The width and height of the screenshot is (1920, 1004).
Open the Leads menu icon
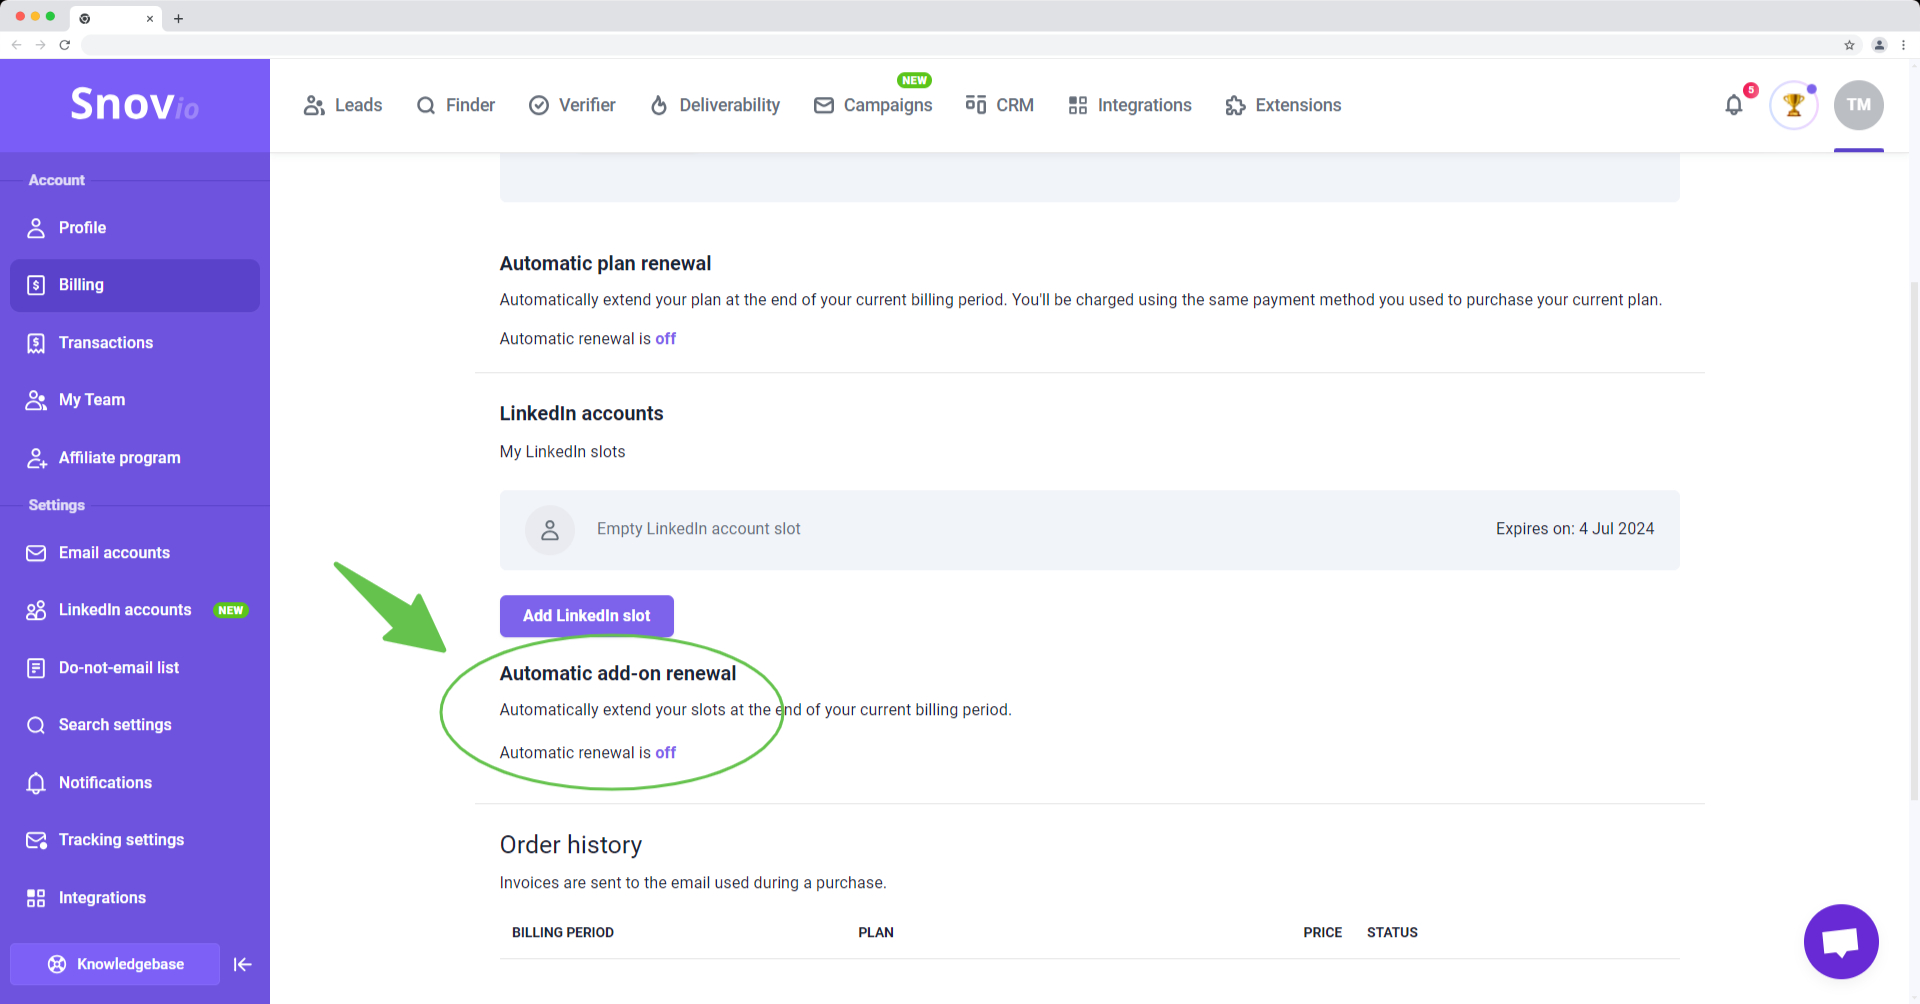click(x=314, y=105)
